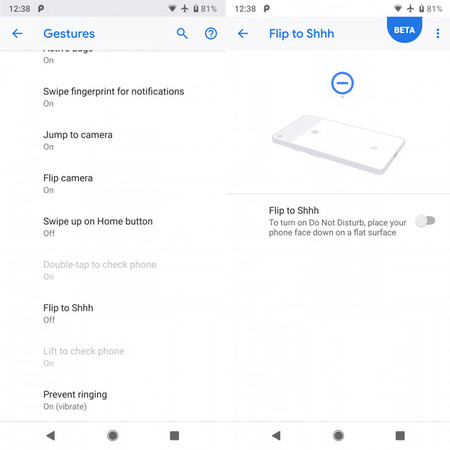
Task: Enable the Flip to Shhh switch
Action: coord(426,221)
